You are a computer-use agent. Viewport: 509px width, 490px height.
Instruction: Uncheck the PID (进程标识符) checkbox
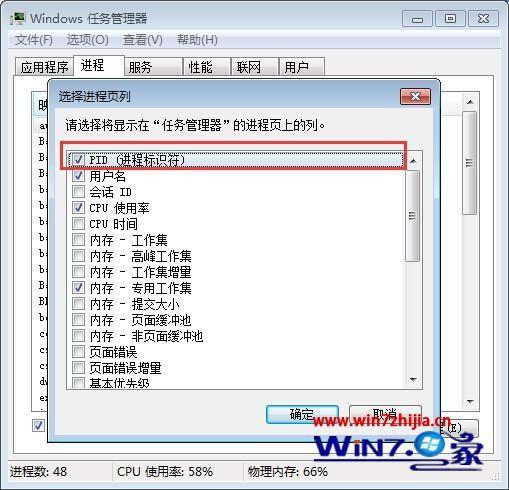78,159
